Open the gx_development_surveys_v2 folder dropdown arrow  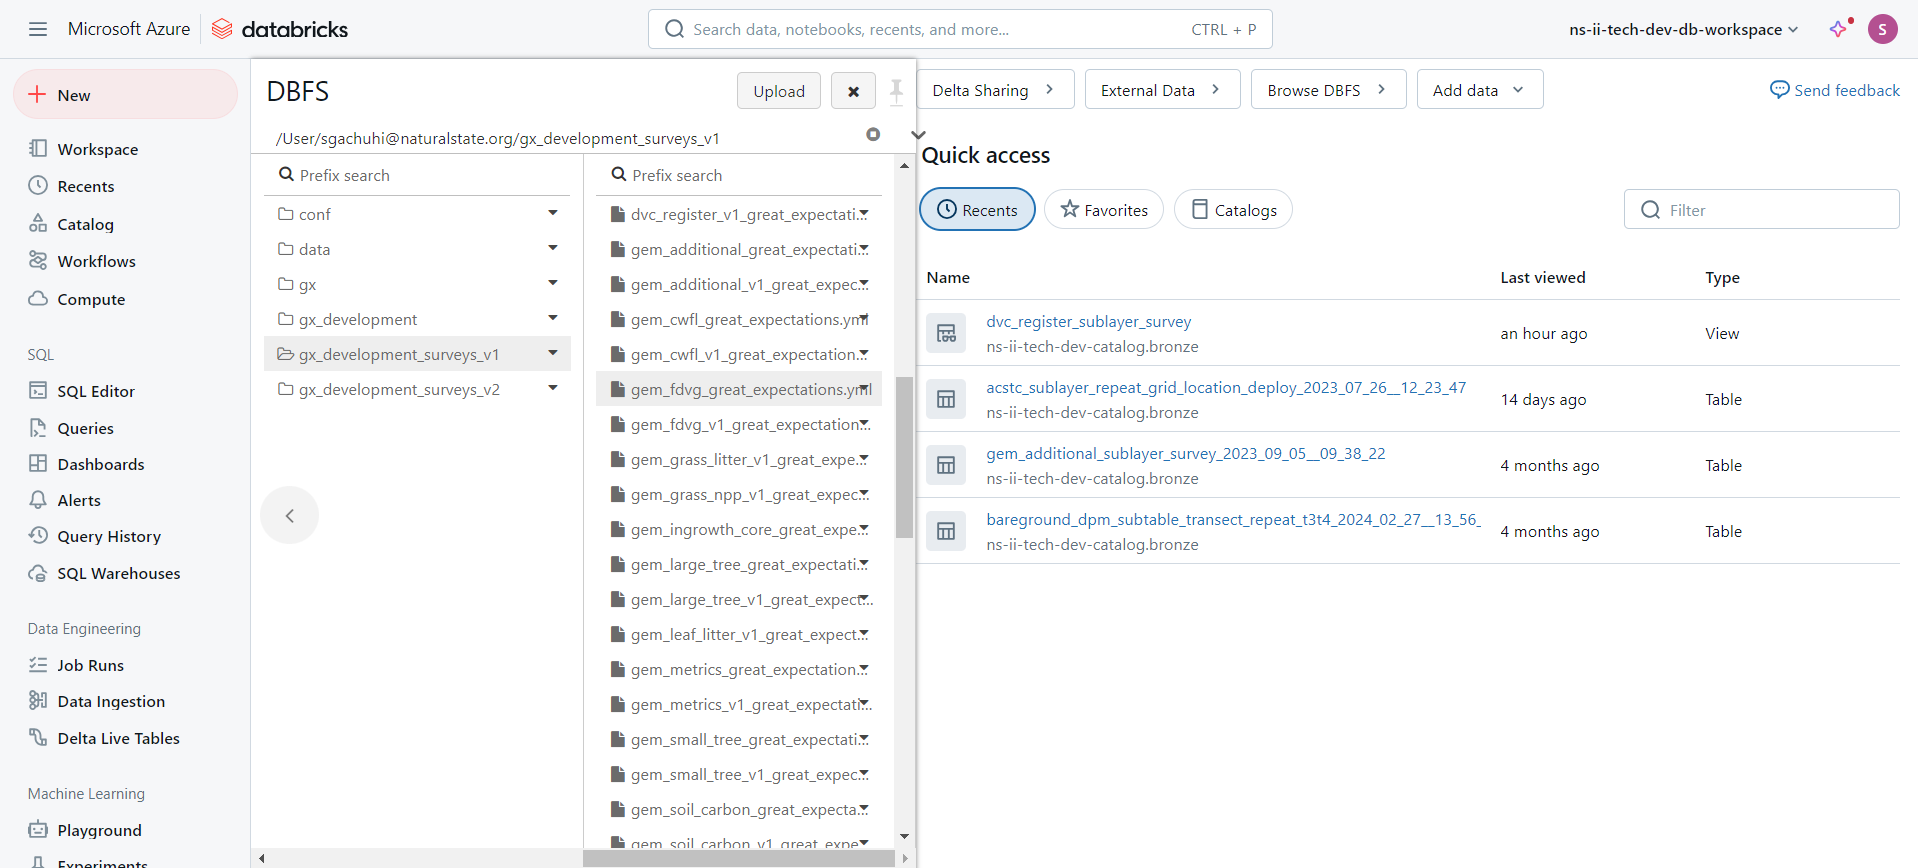click(553, 388)
